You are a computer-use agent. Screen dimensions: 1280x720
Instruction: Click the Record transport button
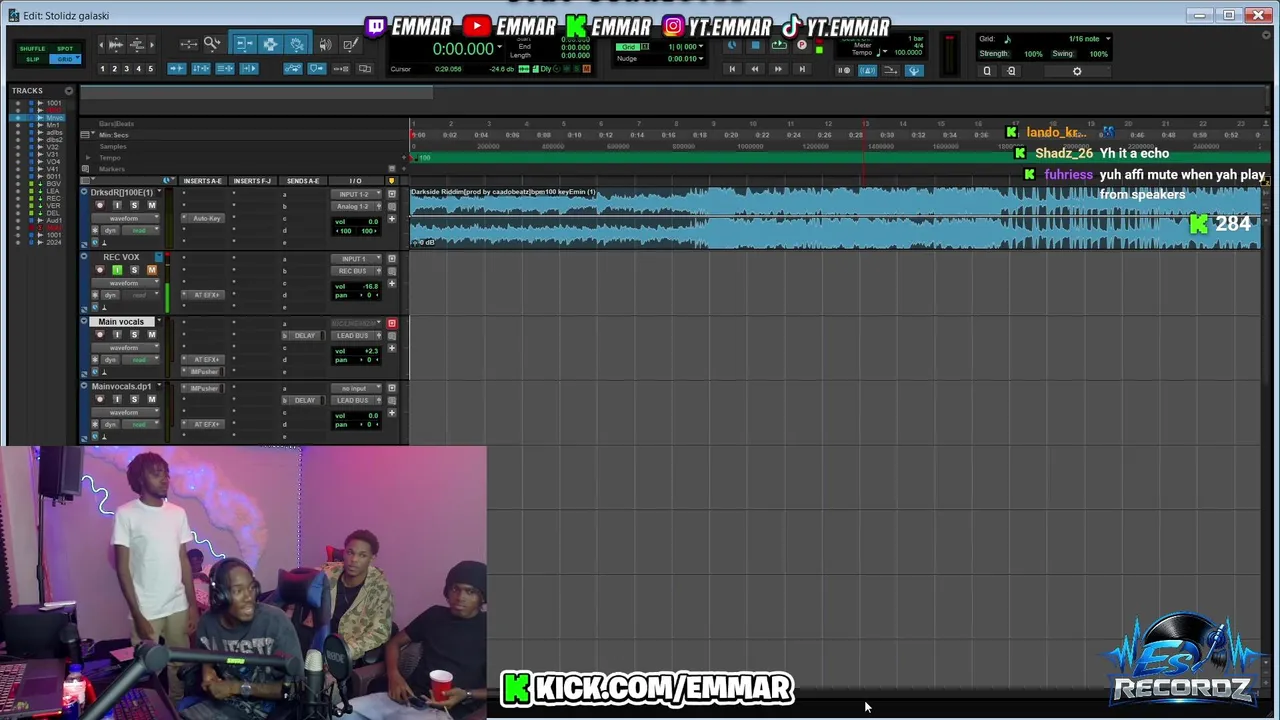801,45
